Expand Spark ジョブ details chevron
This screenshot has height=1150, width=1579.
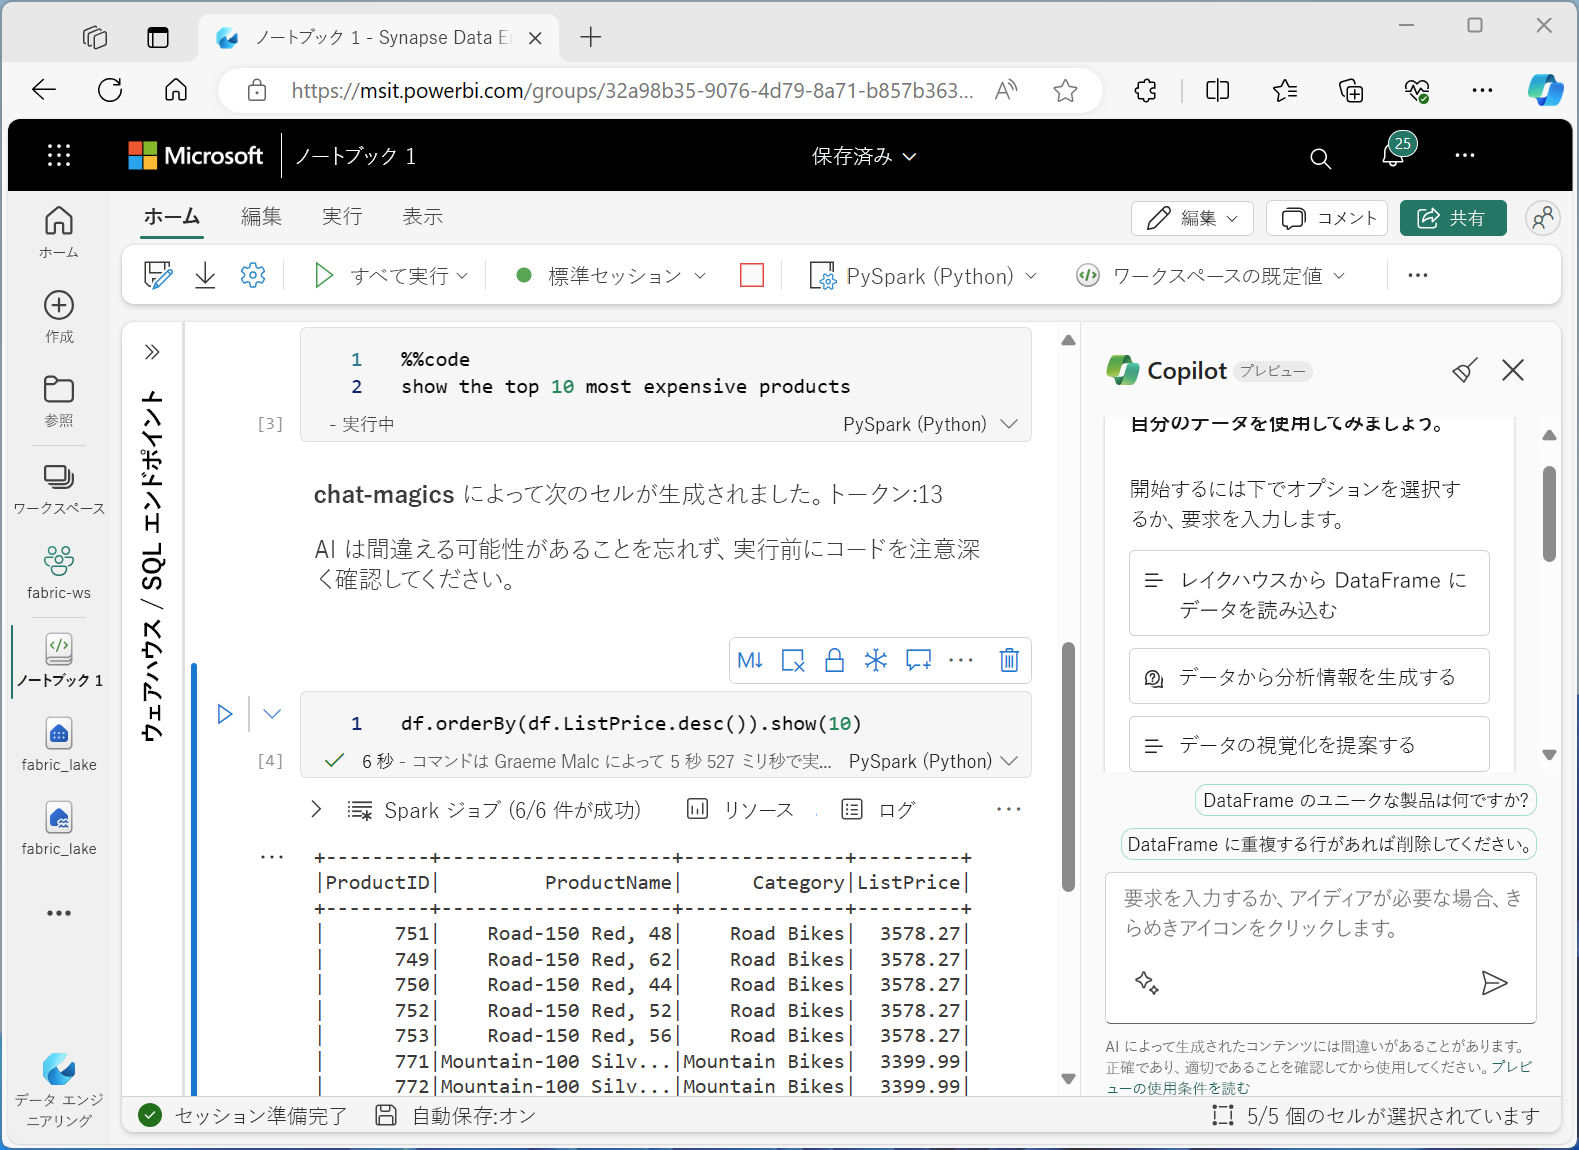[316, 809]
